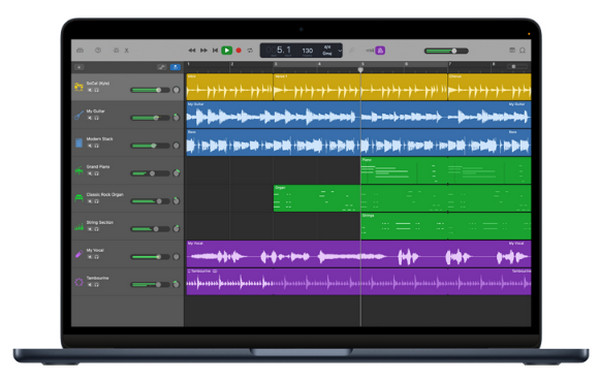Click bar 7 in the timeline ruler
Screen dimensions: 600x380
(x=450, y=65)
